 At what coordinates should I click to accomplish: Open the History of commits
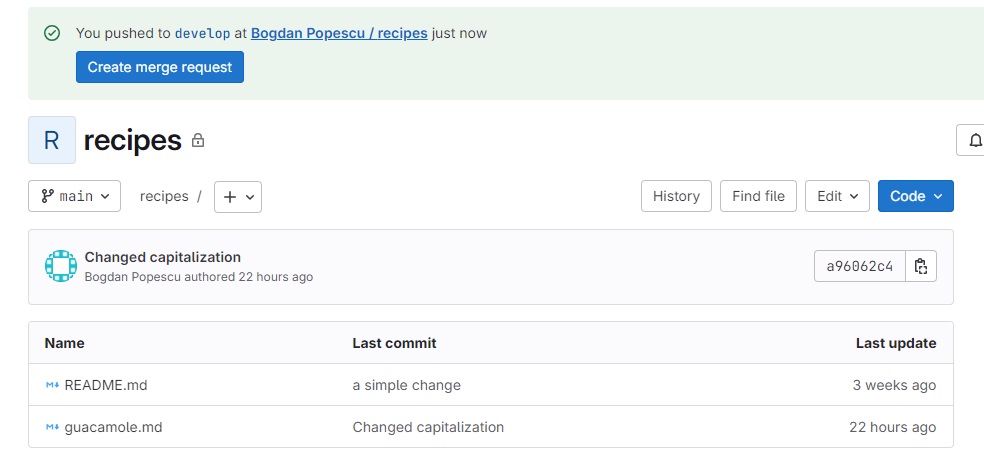pos(676,196)
